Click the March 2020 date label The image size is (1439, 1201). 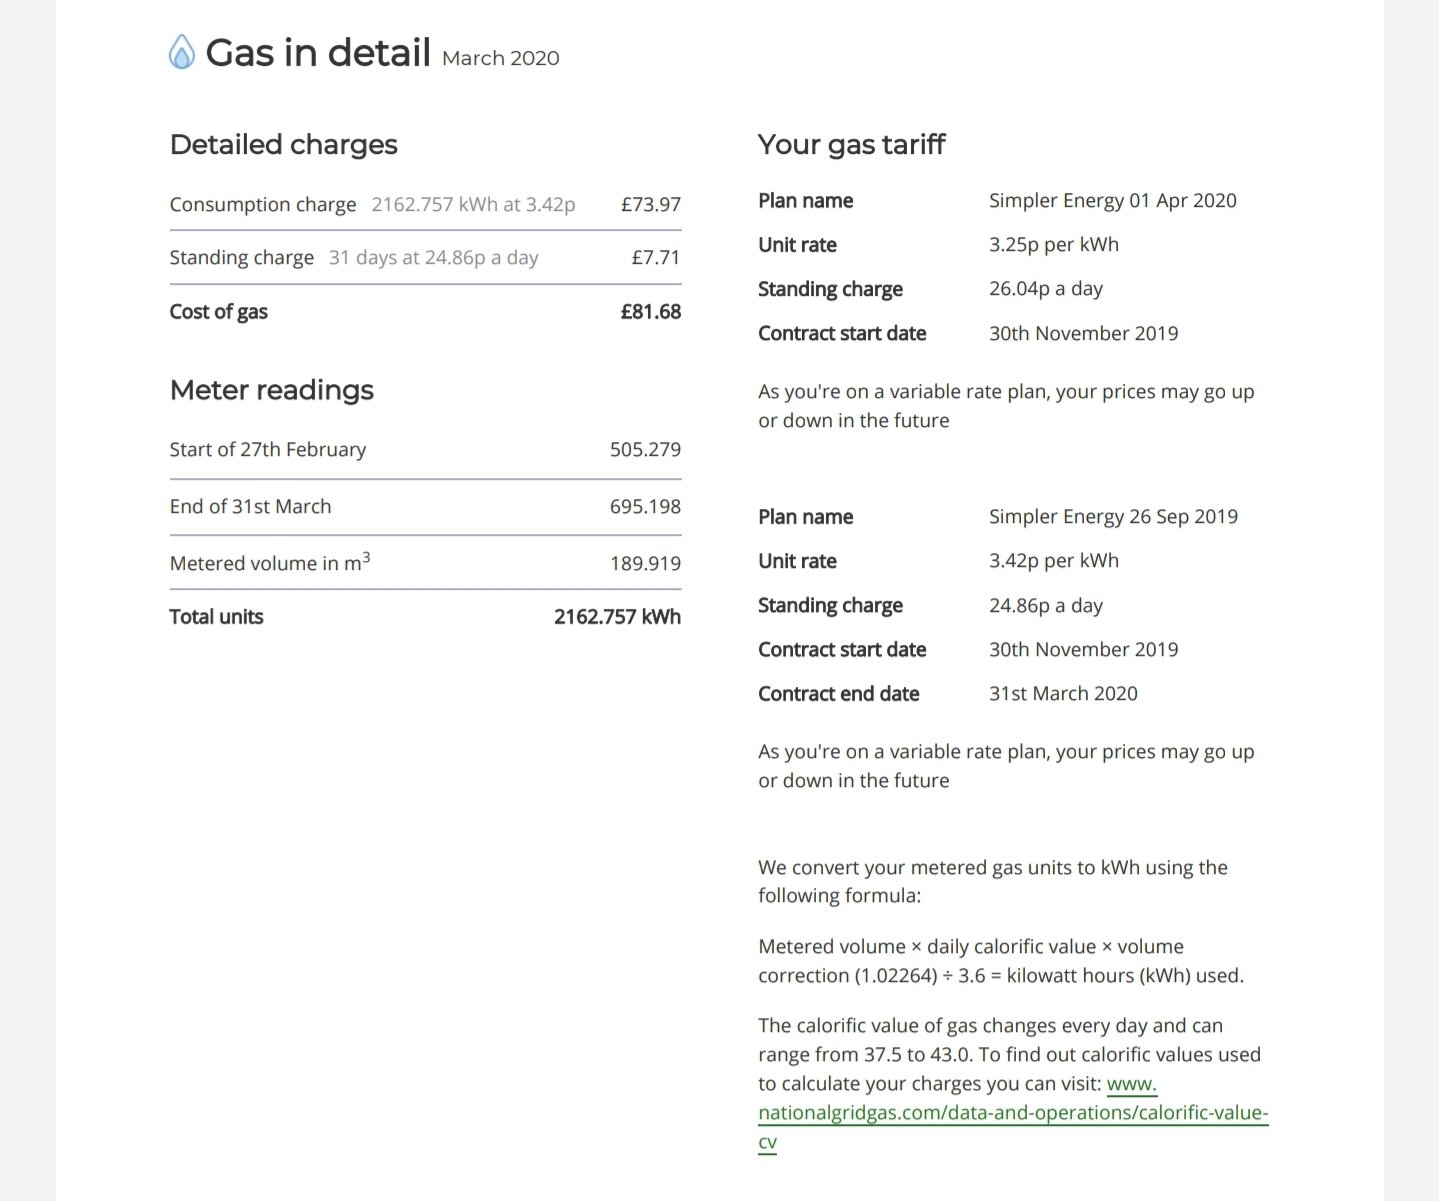pos(501,58)
